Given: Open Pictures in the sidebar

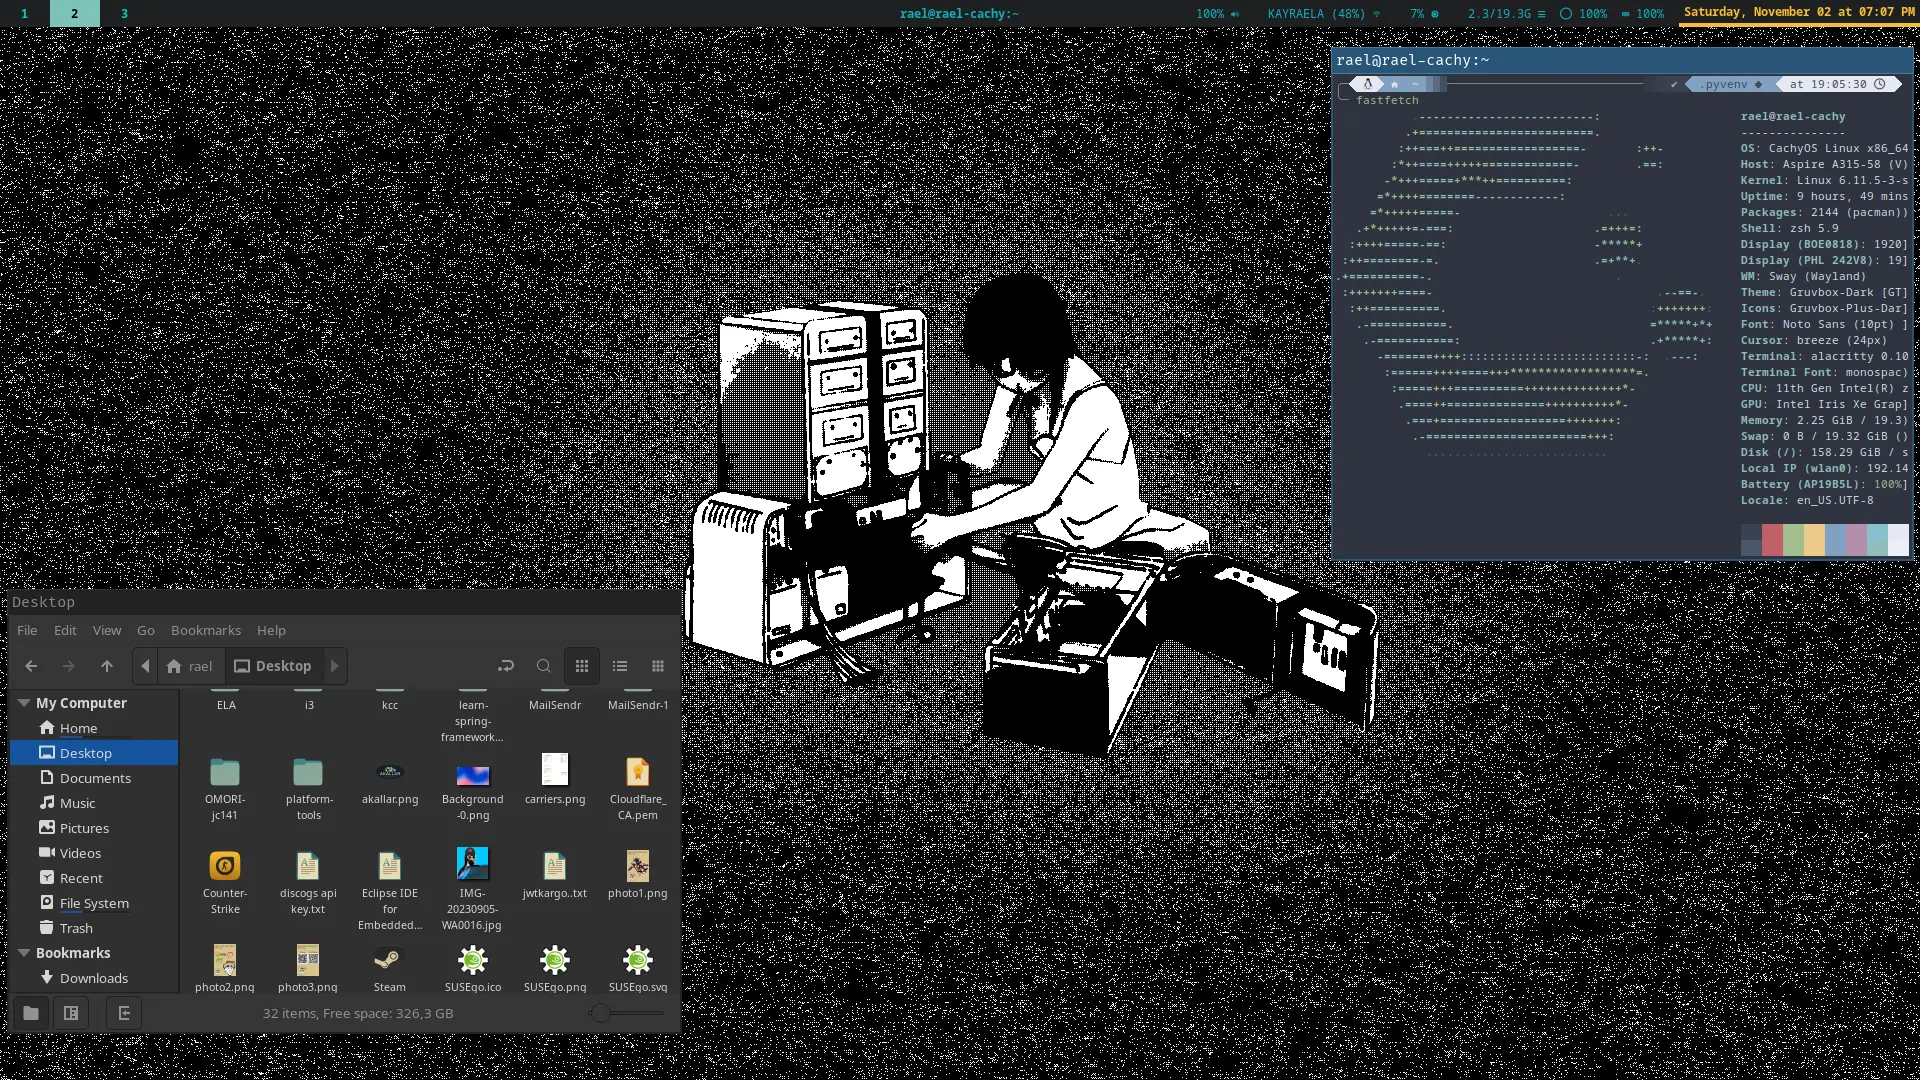Looking at the screenshot, I should click(x=94, y=828).
